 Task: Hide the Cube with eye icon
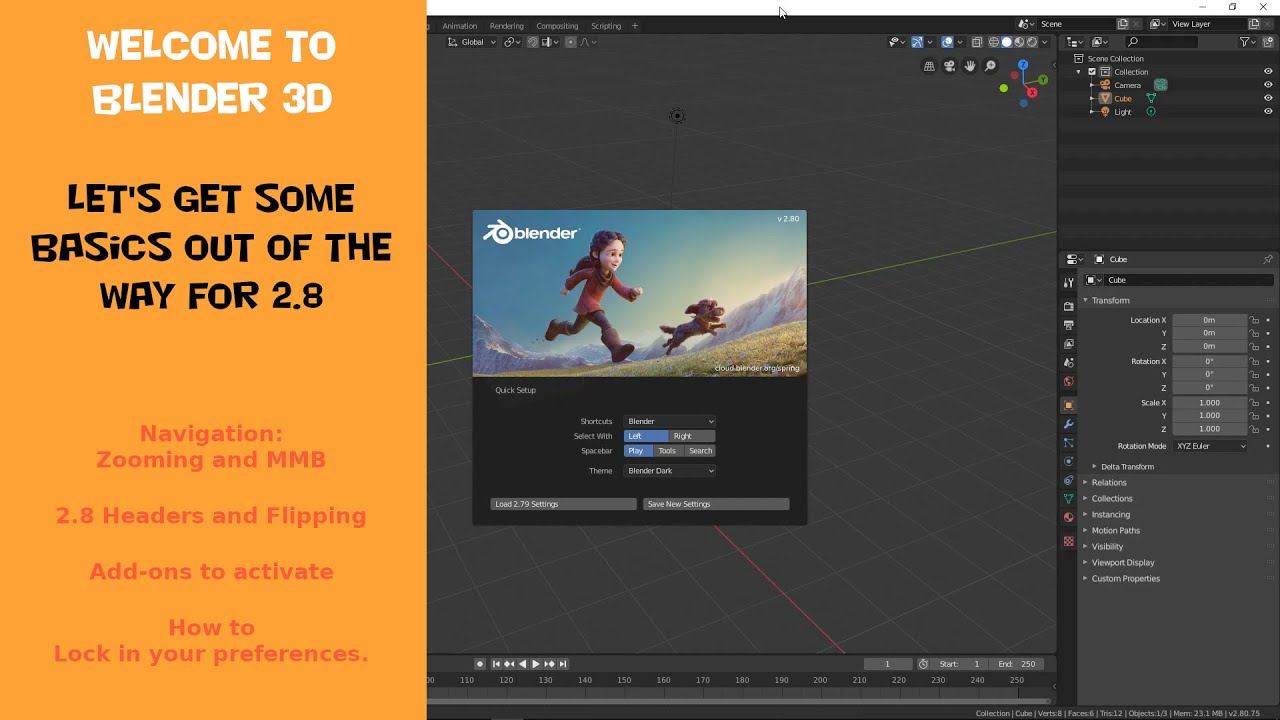coord(1268,98)
